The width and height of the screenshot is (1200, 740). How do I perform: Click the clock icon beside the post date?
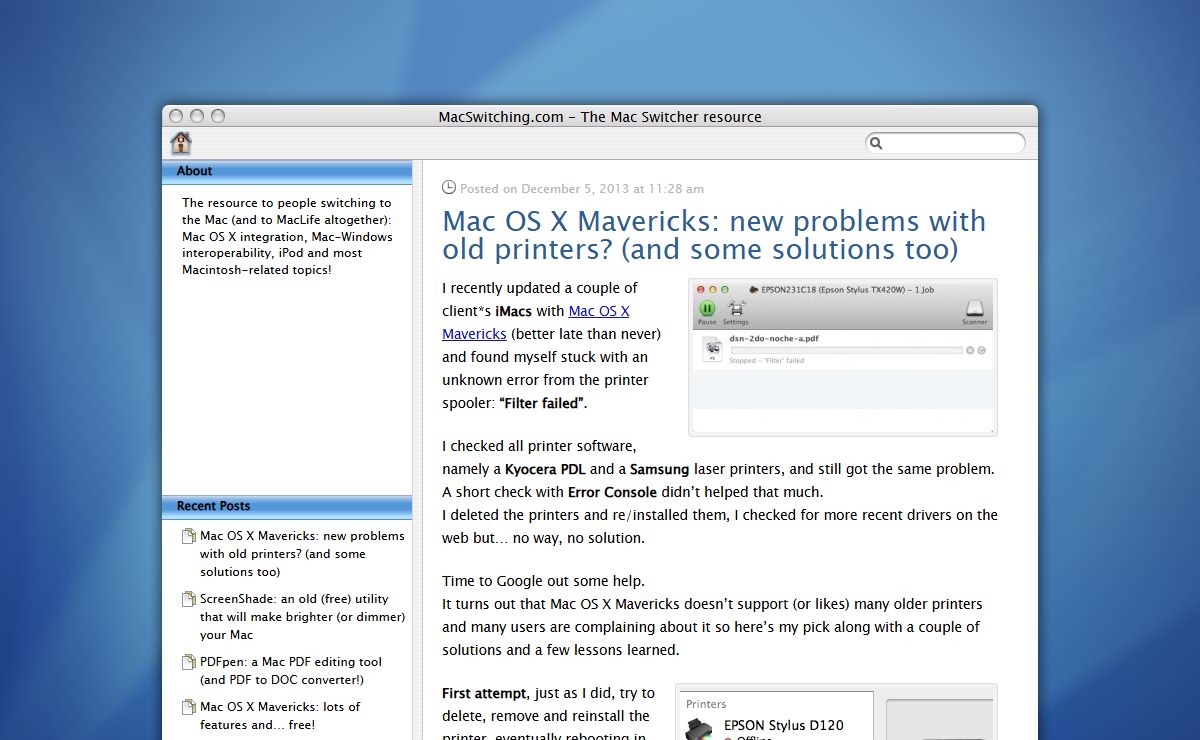[x=449, y=187]
